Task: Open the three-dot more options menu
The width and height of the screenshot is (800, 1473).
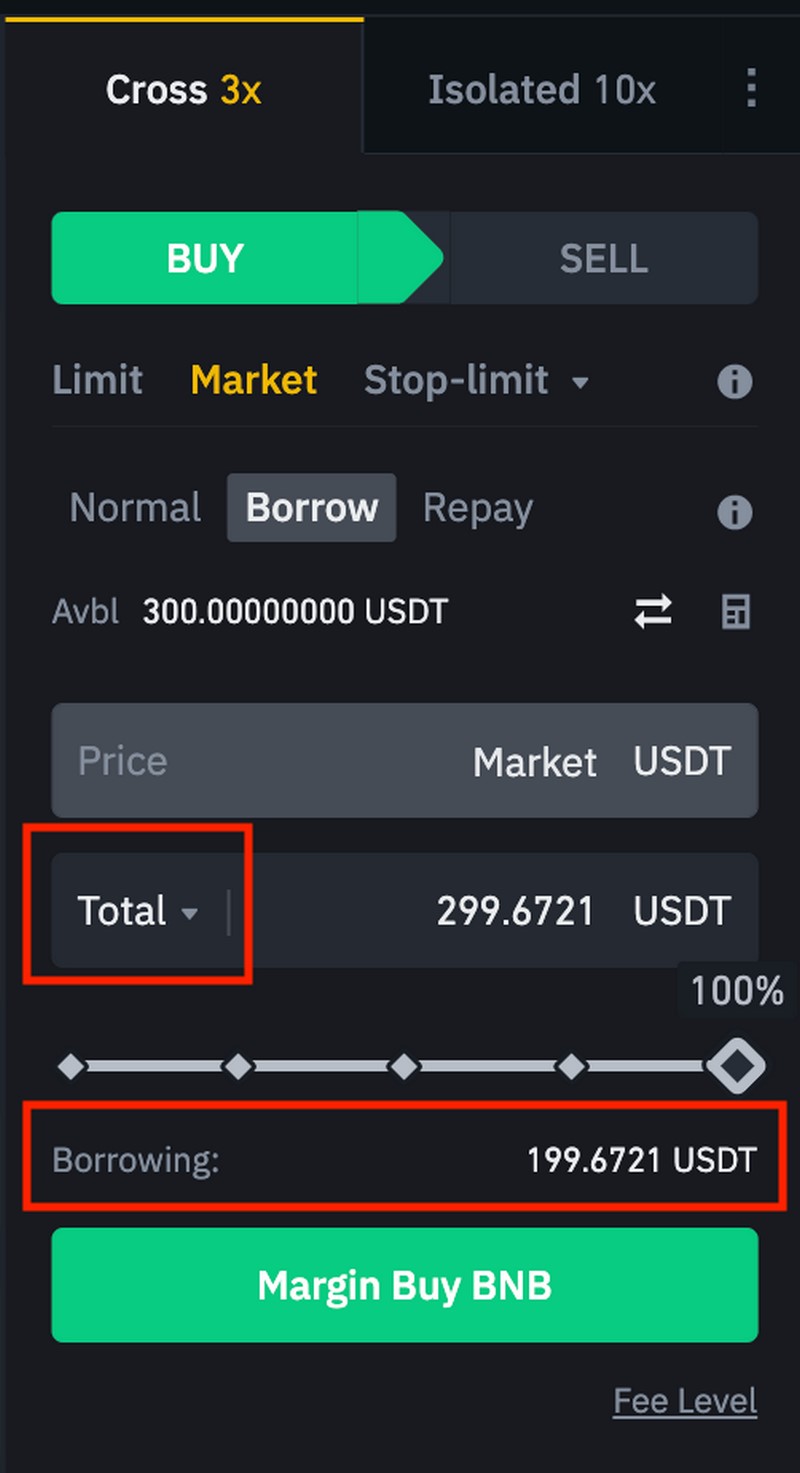Action: [751, 89]
